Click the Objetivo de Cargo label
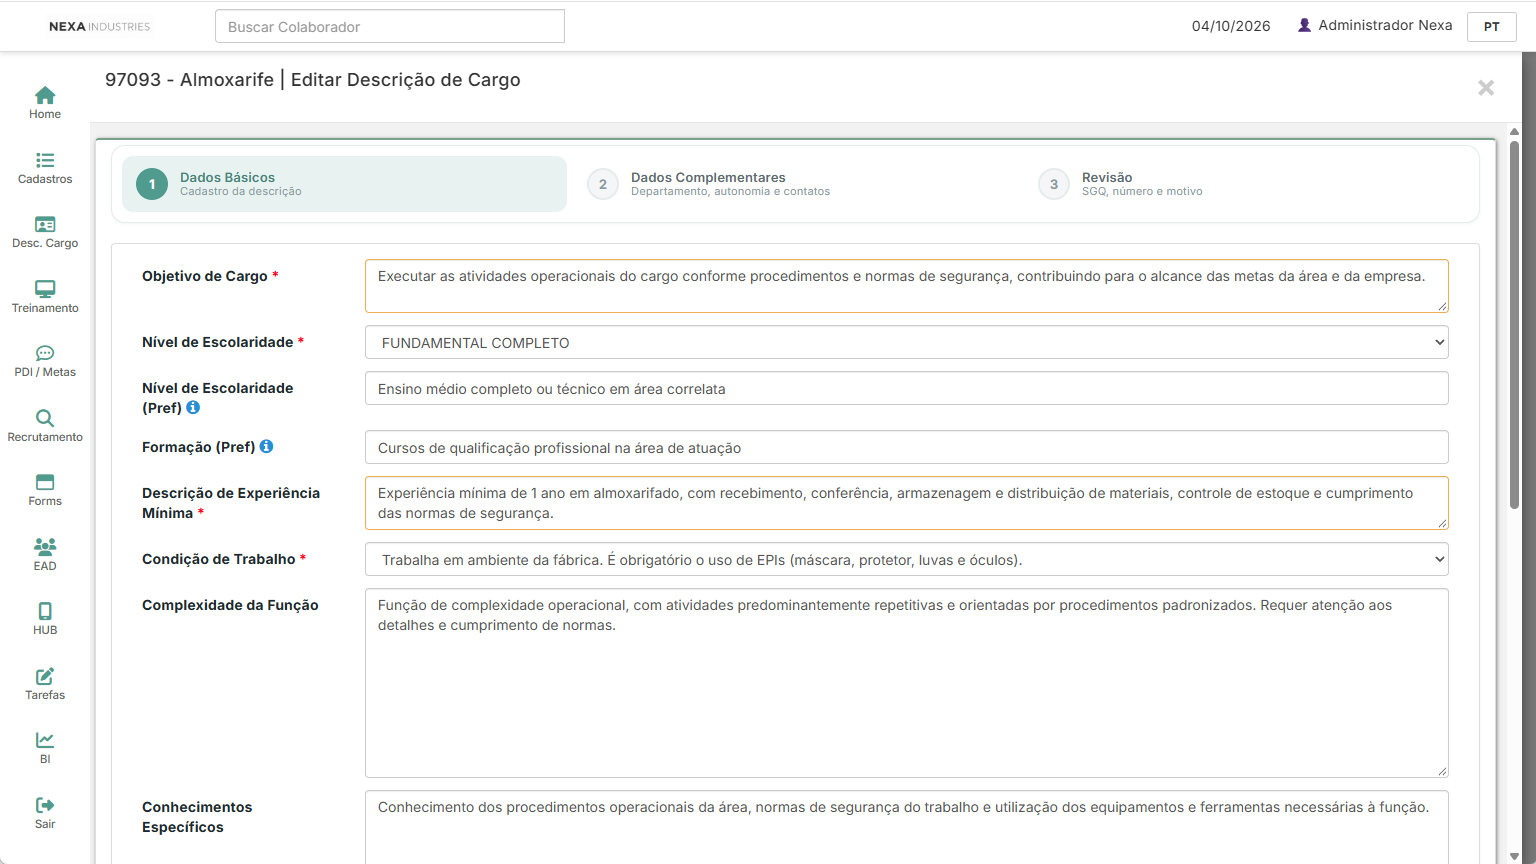Viewport: 1536px width, 864px height. [x=205, y=276]
